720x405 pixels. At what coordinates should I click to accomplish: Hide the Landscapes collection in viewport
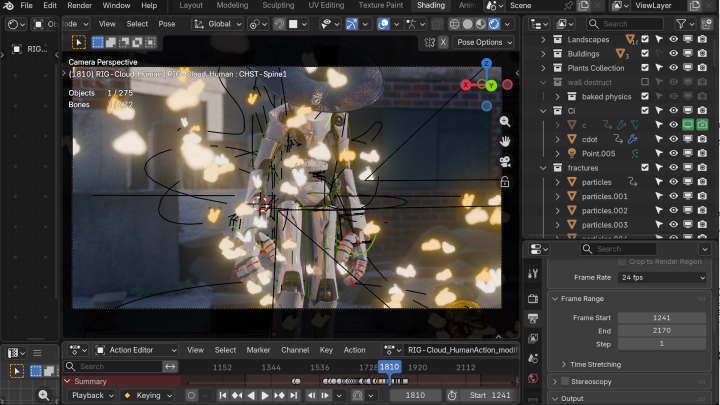[673, 40]
